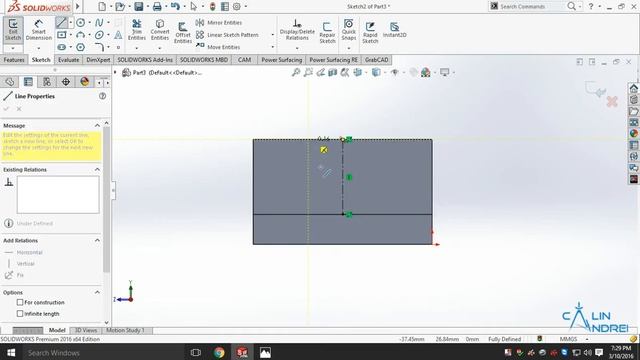Viewport: 640px width, 360px height.
Task: Click the Repair Sketch tool
Action: [327, 33]
